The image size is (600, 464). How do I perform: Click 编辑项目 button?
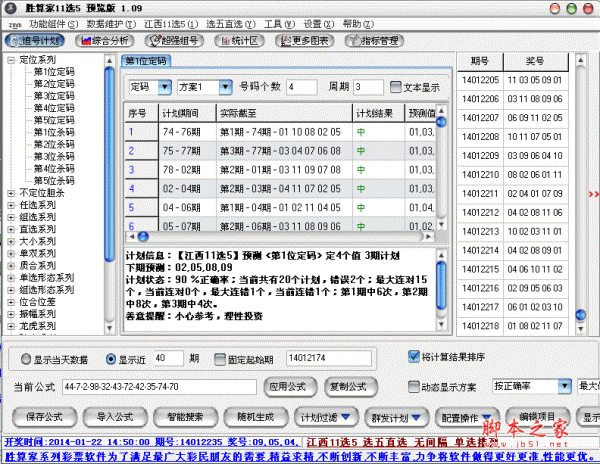click(x=538, y=417)
